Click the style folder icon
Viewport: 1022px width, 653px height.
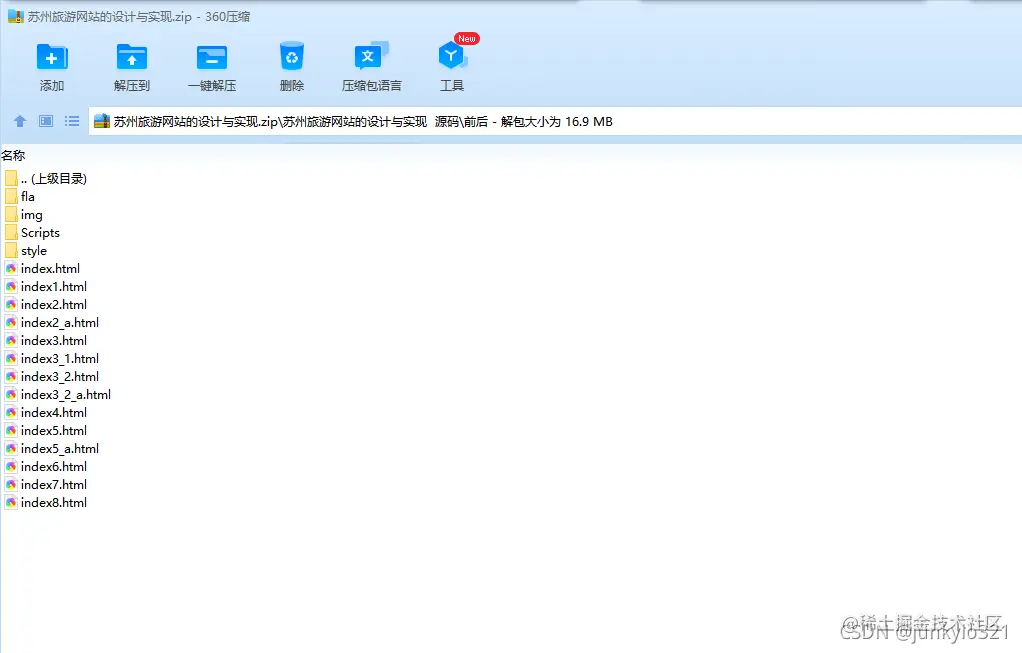click(11, 251)
